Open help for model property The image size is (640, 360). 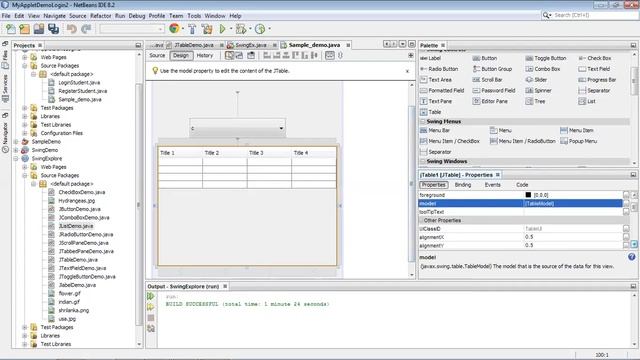pos(631,257)
